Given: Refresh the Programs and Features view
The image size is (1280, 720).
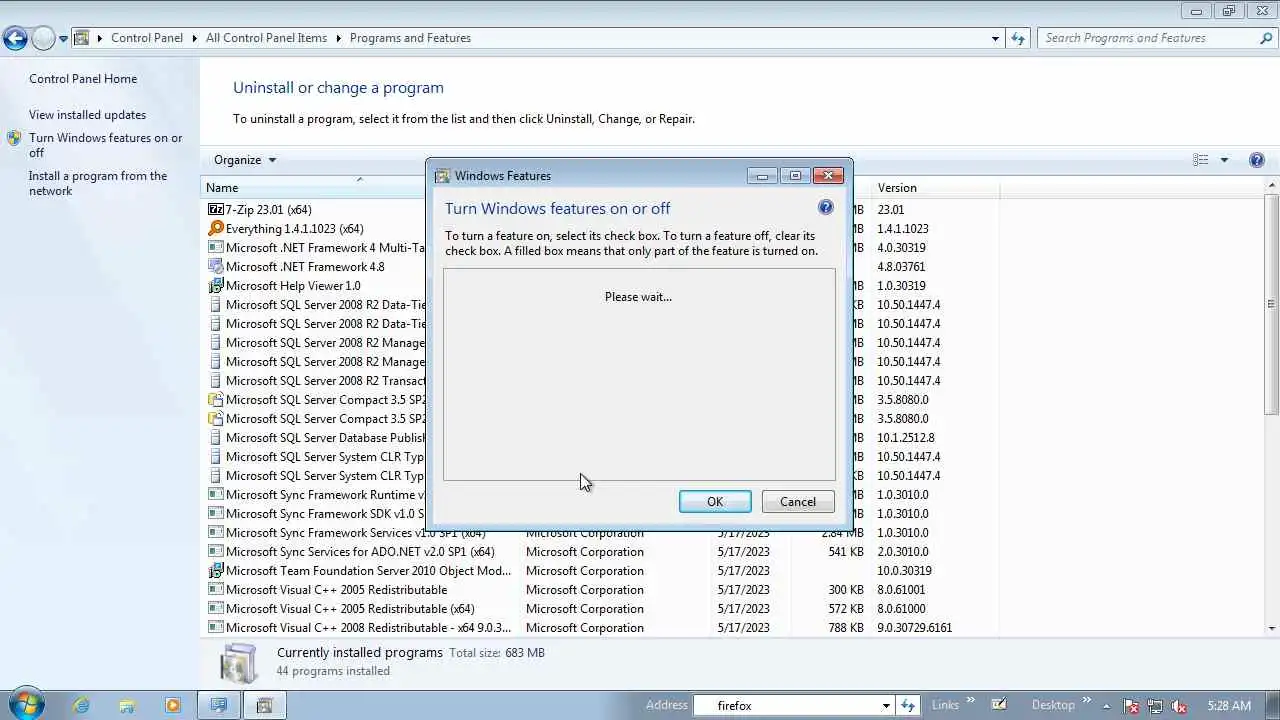Looking at the screenshot, I should coord(1018,38).
